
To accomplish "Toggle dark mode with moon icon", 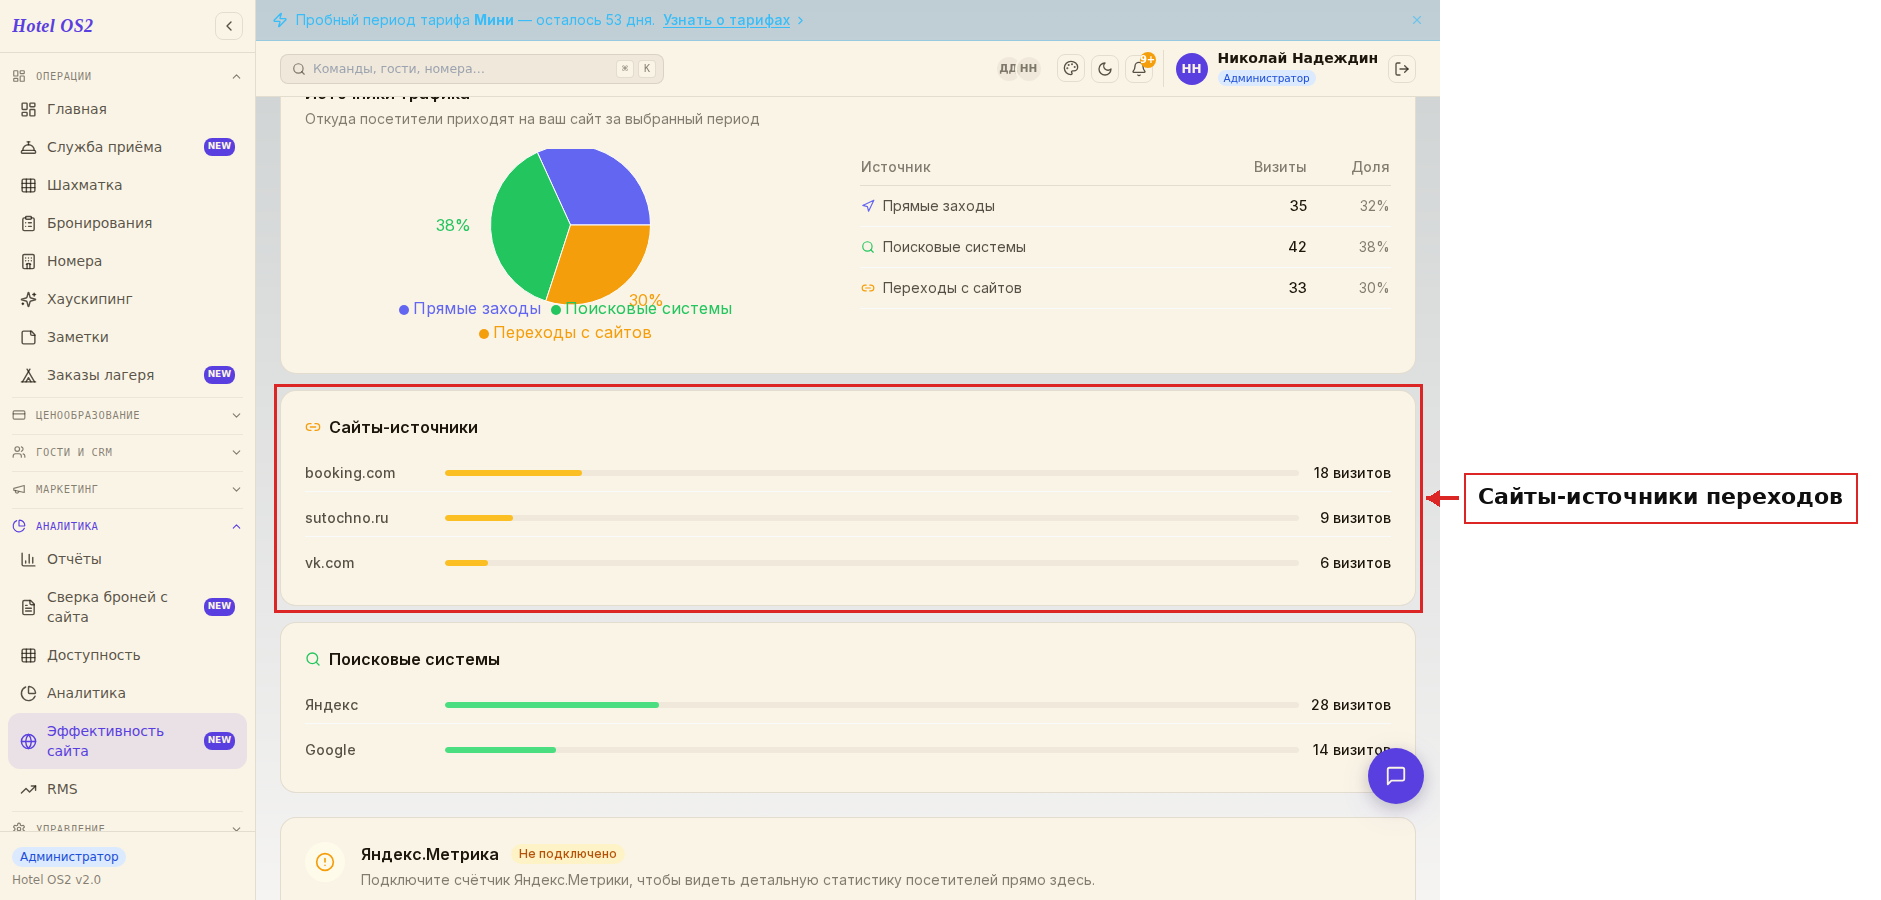I will pos(1105,69).
